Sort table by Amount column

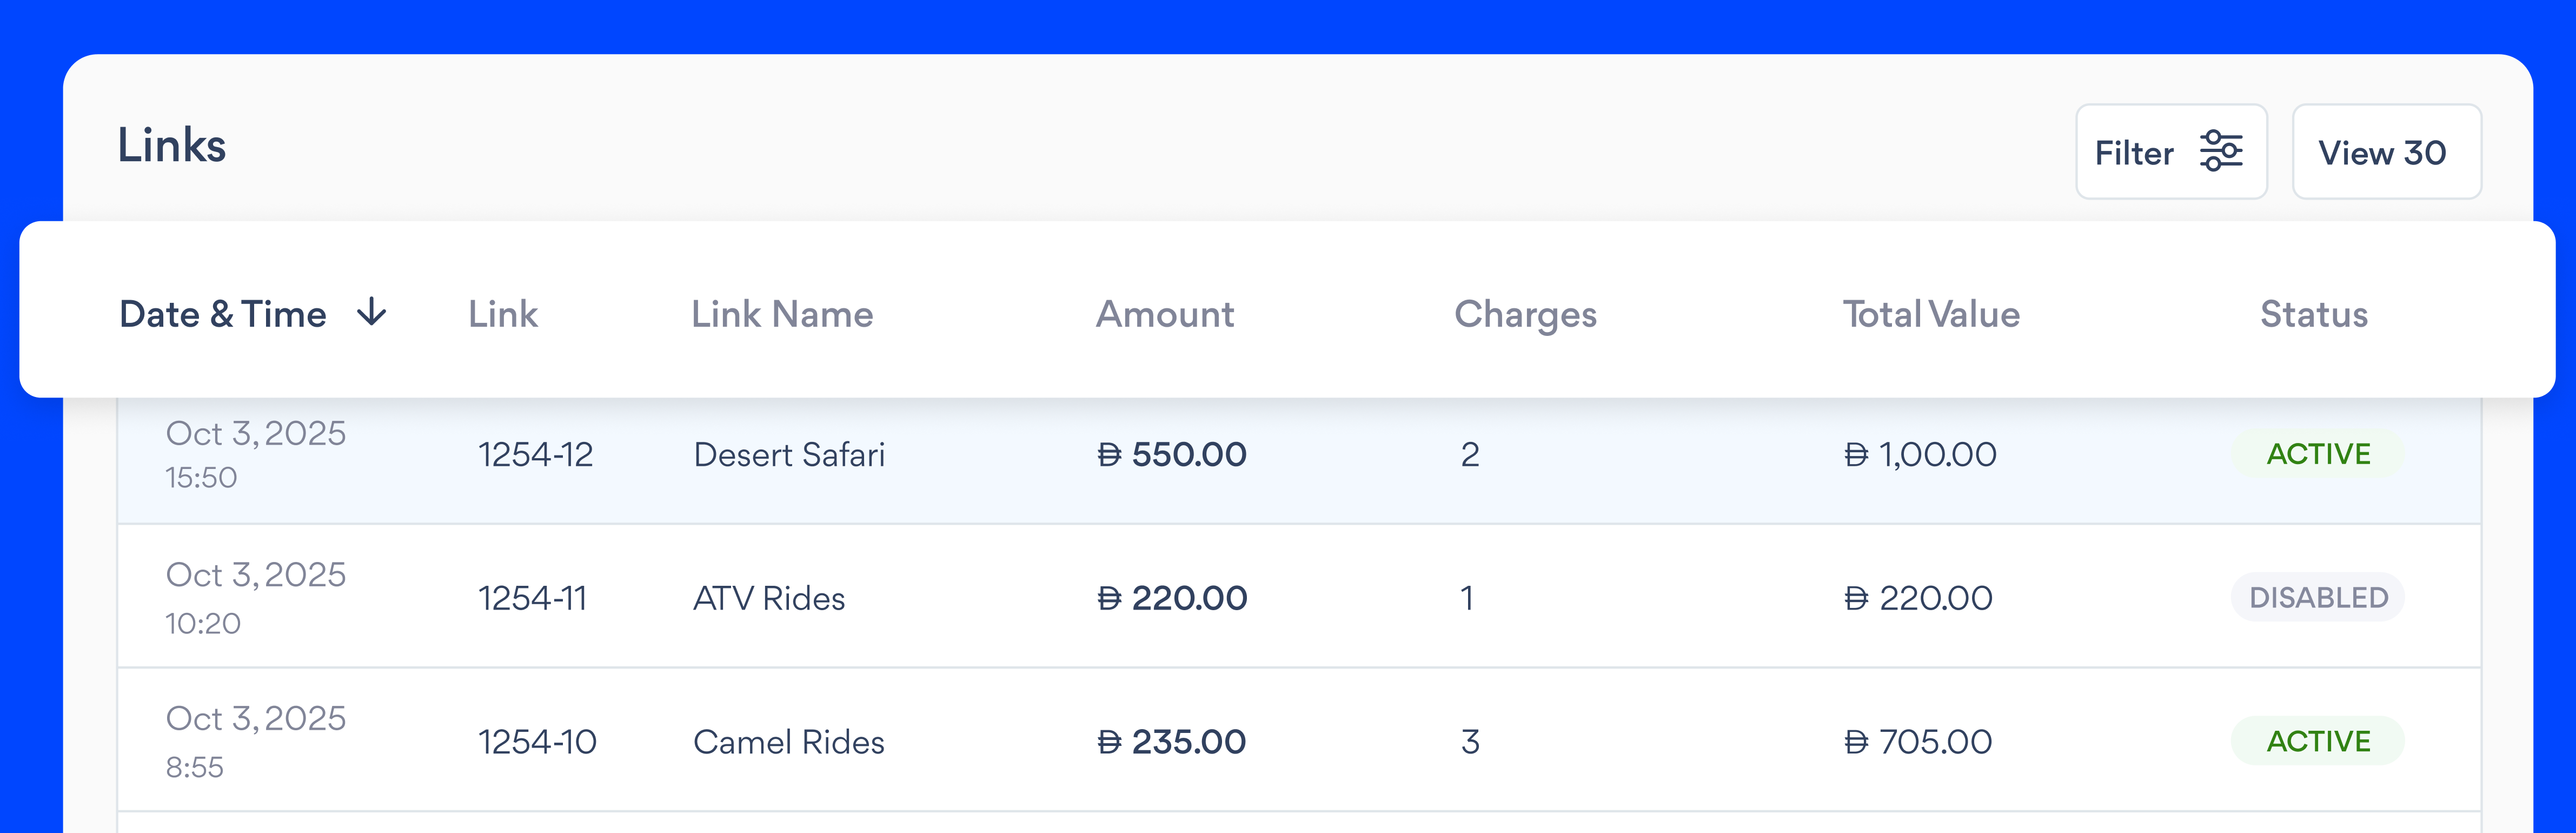point(1164,314)
